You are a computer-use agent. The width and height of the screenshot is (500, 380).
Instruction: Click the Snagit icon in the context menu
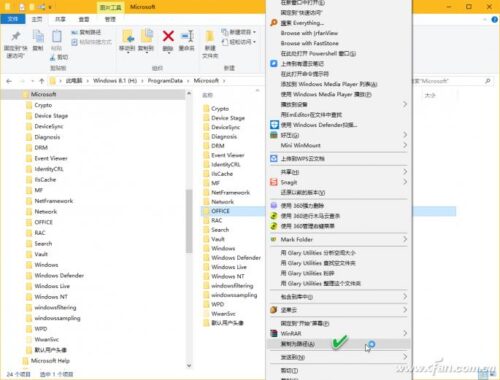coord(274,182)
